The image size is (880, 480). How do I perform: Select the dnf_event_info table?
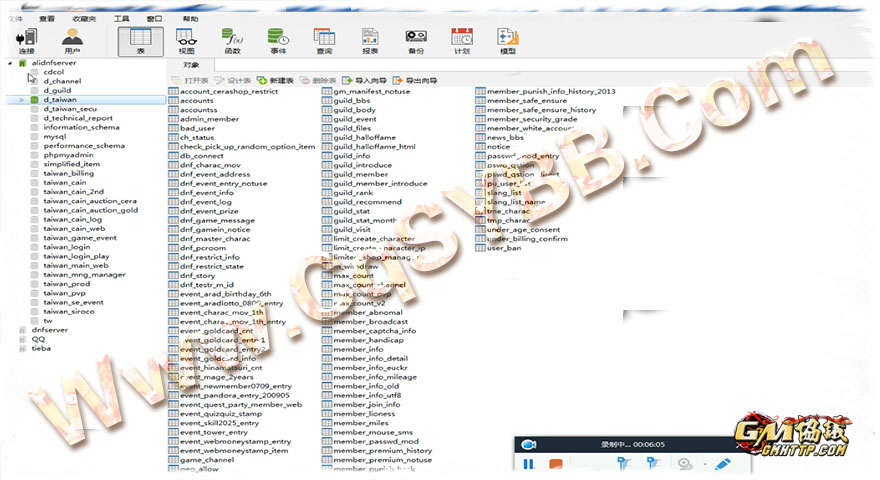[x=207, y=193]
